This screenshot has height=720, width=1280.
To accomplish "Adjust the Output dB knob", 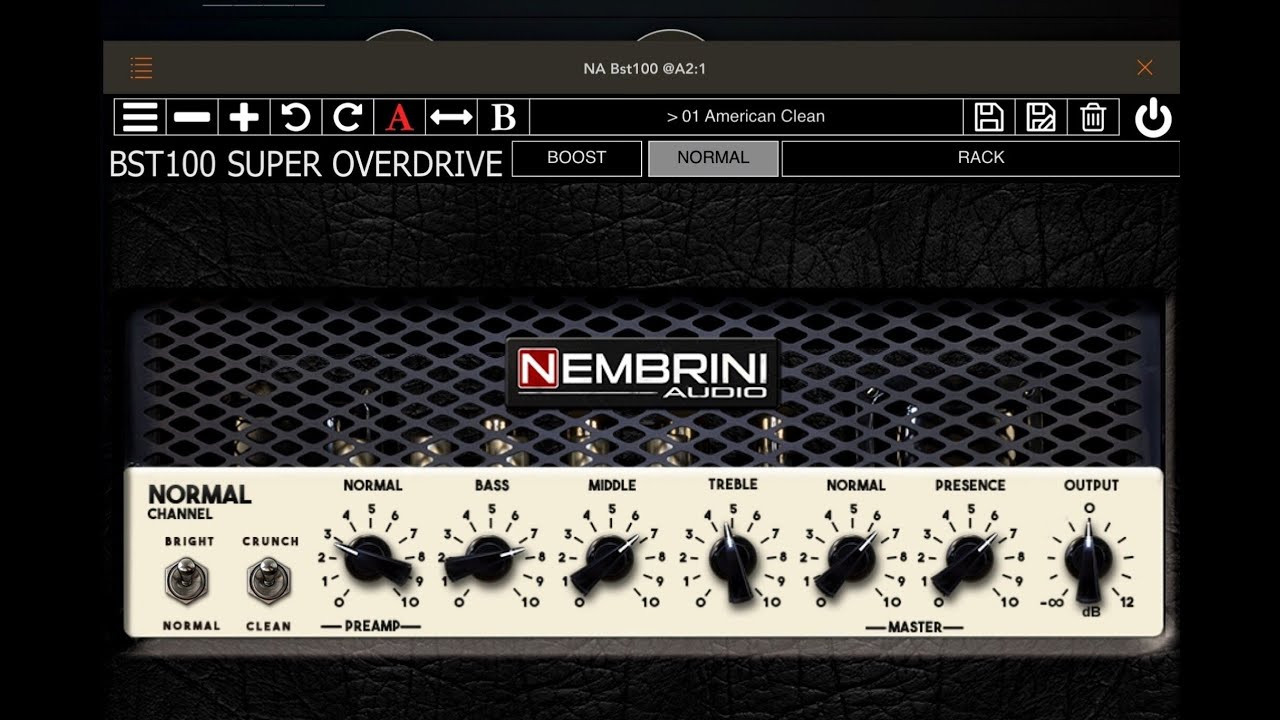I will pos(1088,560).
